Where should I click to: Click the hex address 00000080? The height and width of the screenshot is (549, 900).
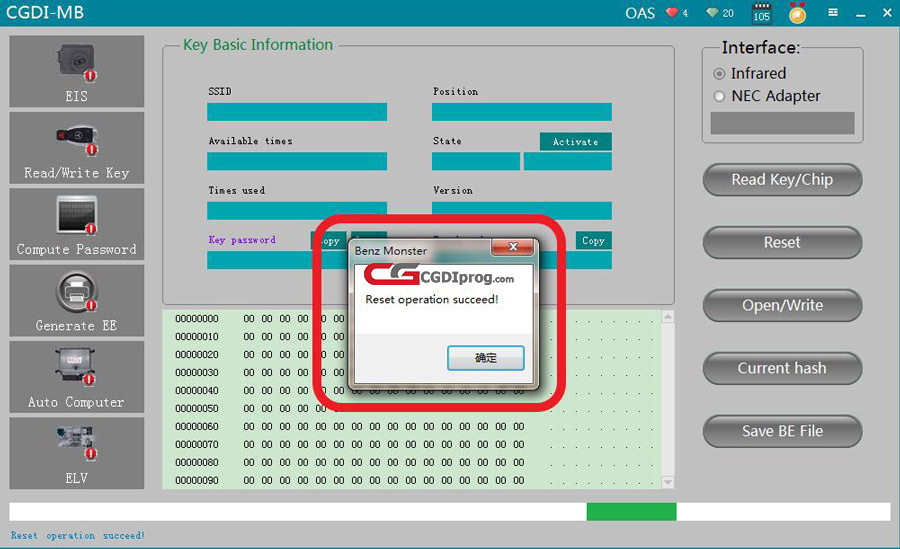pyautogui.click(x=197, y=463)
